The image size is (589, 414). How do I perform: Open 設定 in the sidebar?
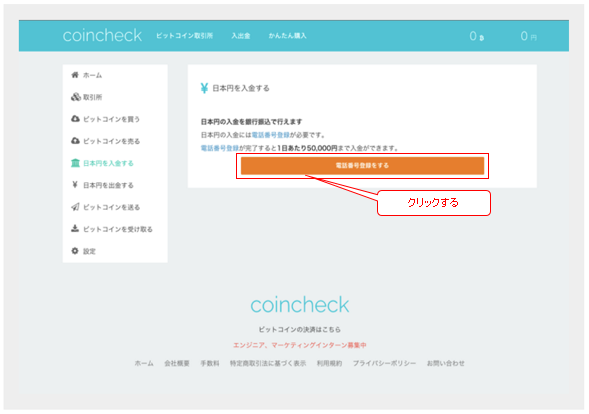coord(89,251)
